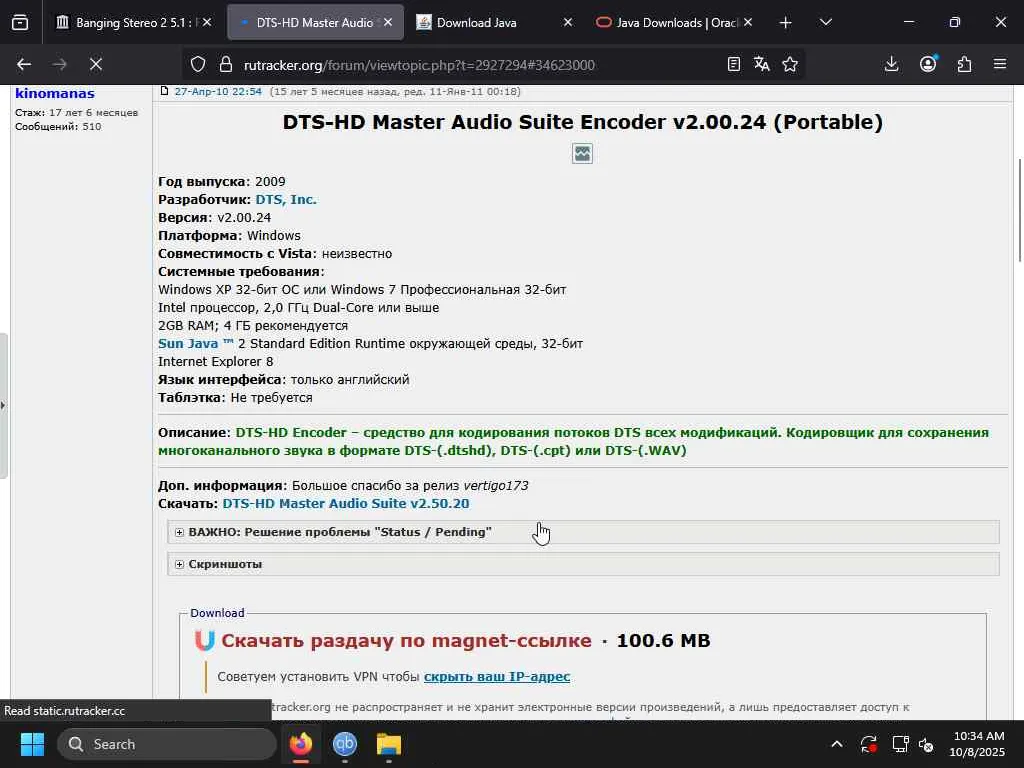Show the list all tabs dropdown
This screenshot has width=1024, height=768.
pos(825,23)
